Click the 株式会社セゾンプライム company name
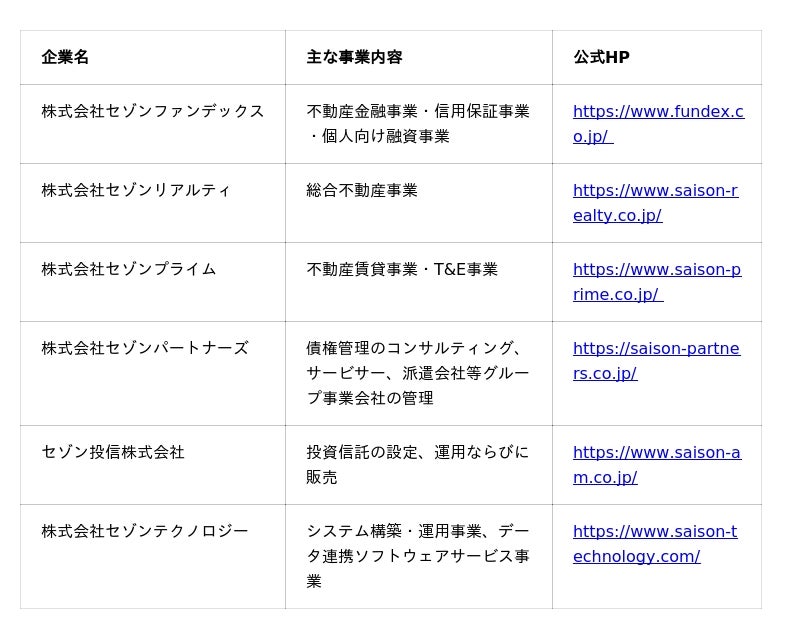Viewport: 800px width, 639px height. pyautogui.click(x=129, y=269)
